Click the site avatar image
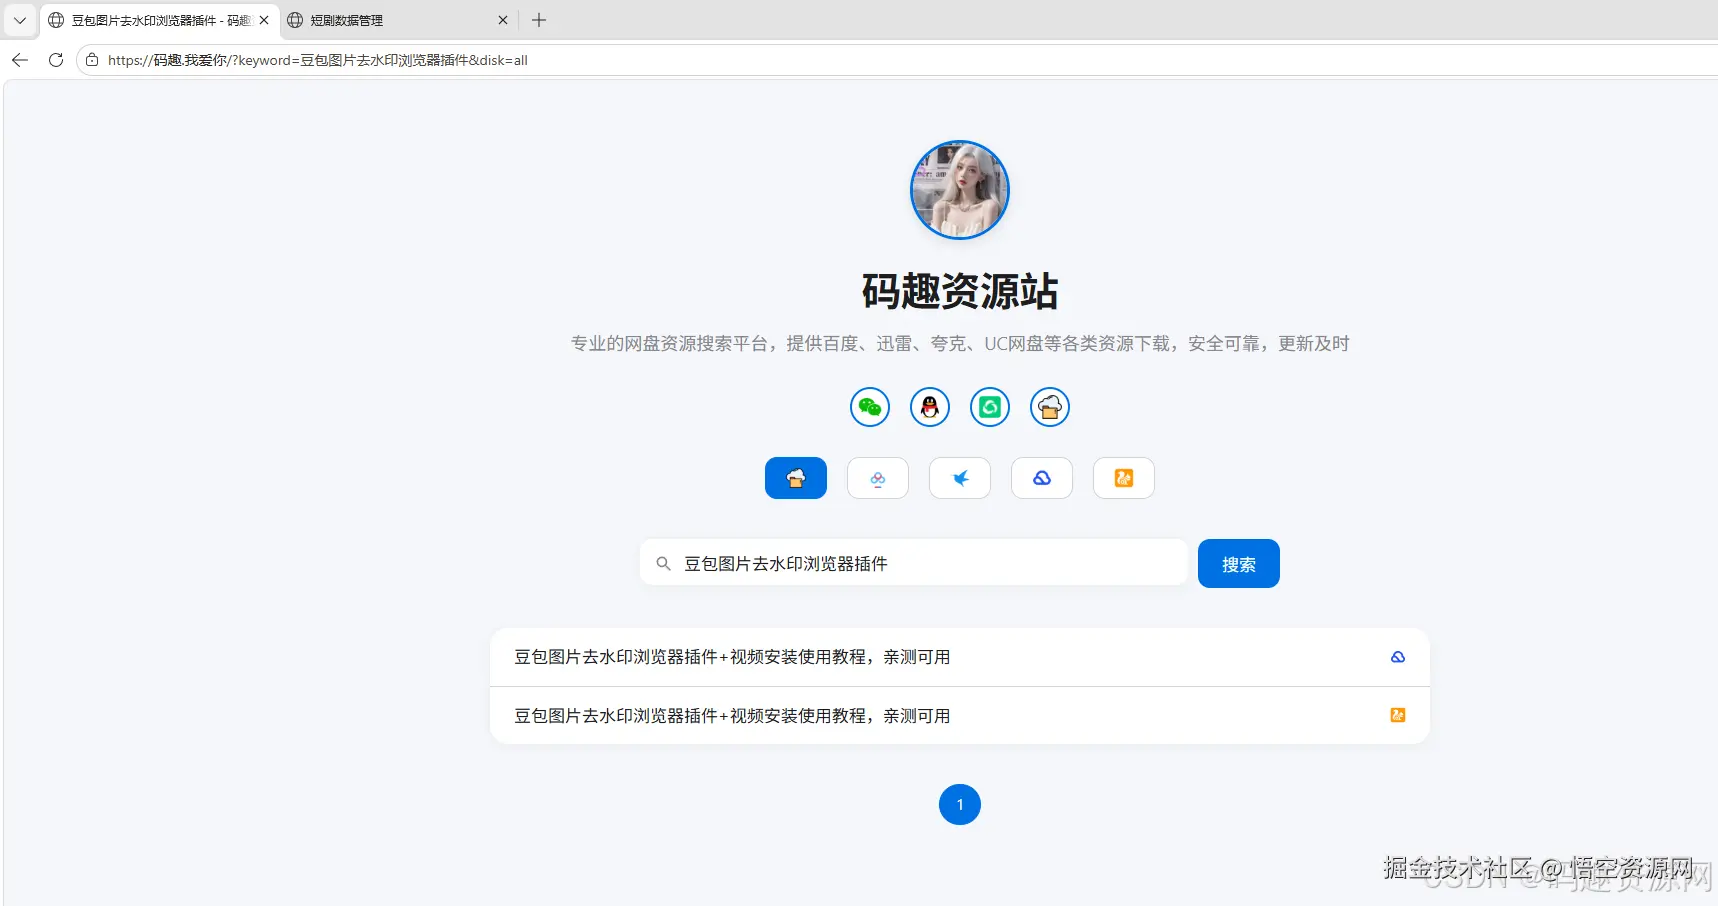Image resolution: width=1718 pixels, height=906 pixels. [960, 190]
